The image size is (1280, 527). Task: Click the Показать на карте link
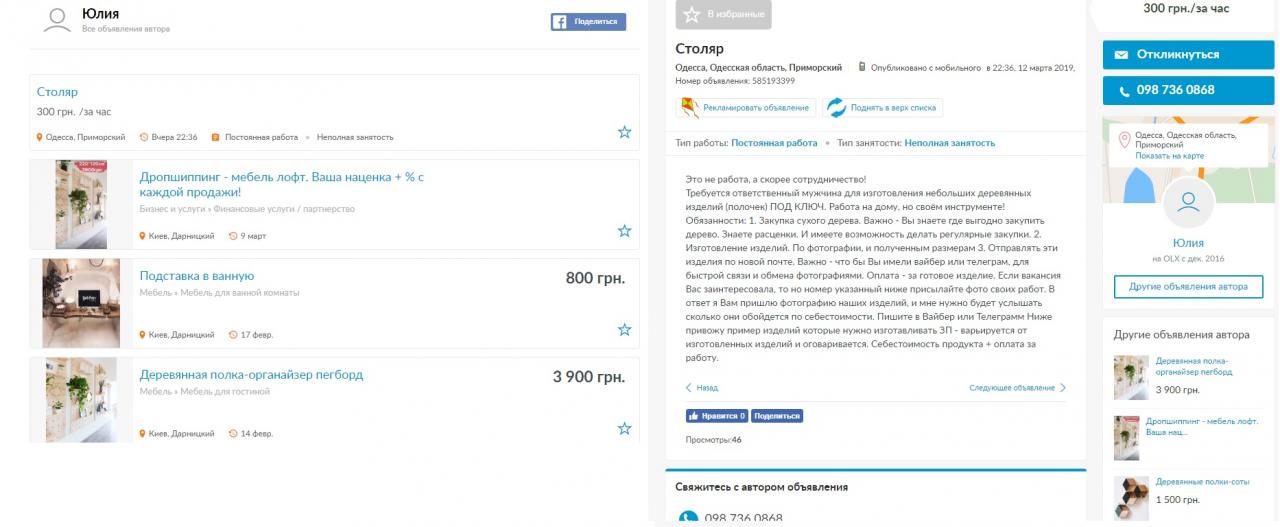tap(1169, 156)
